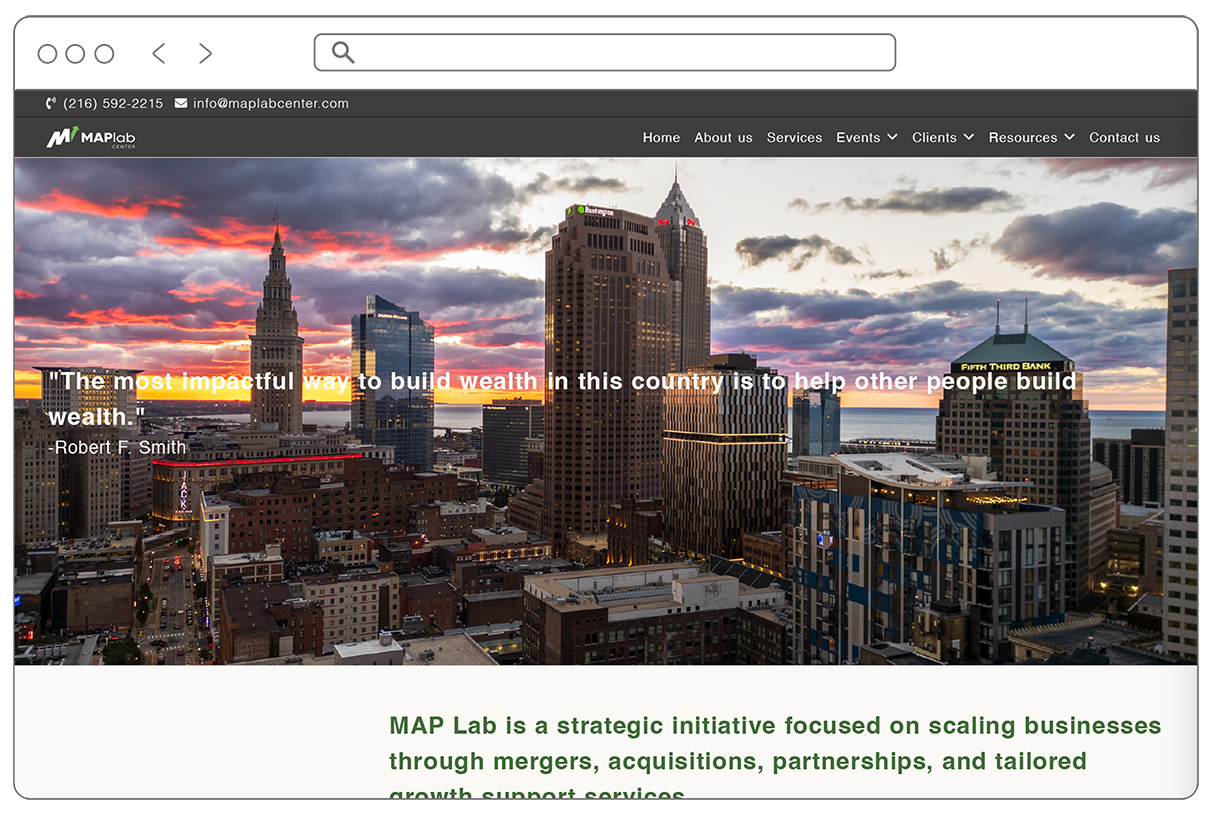This screenshot has width=1216, height=820.
Task: Click the browser forward arrow
Action: coord(205,53)
